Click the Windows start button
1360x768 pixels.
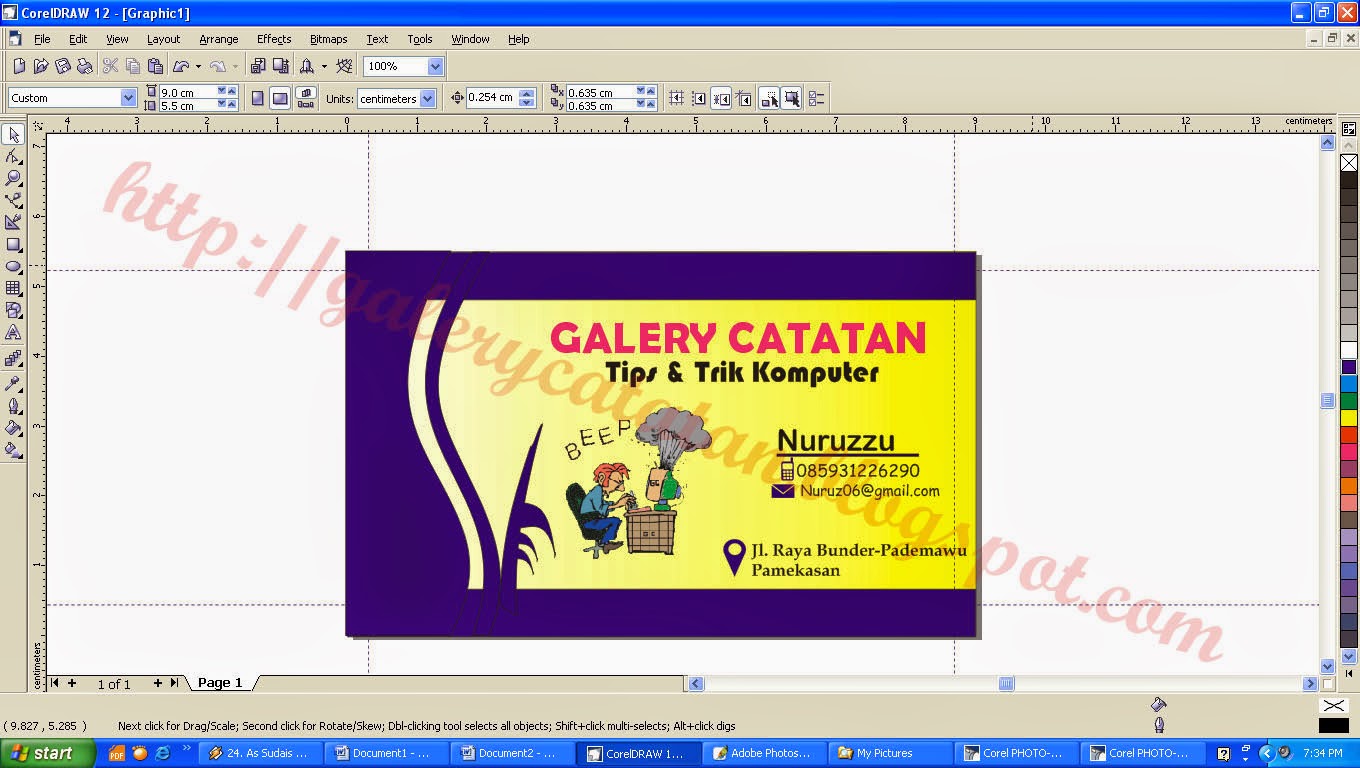click(47, 753)
